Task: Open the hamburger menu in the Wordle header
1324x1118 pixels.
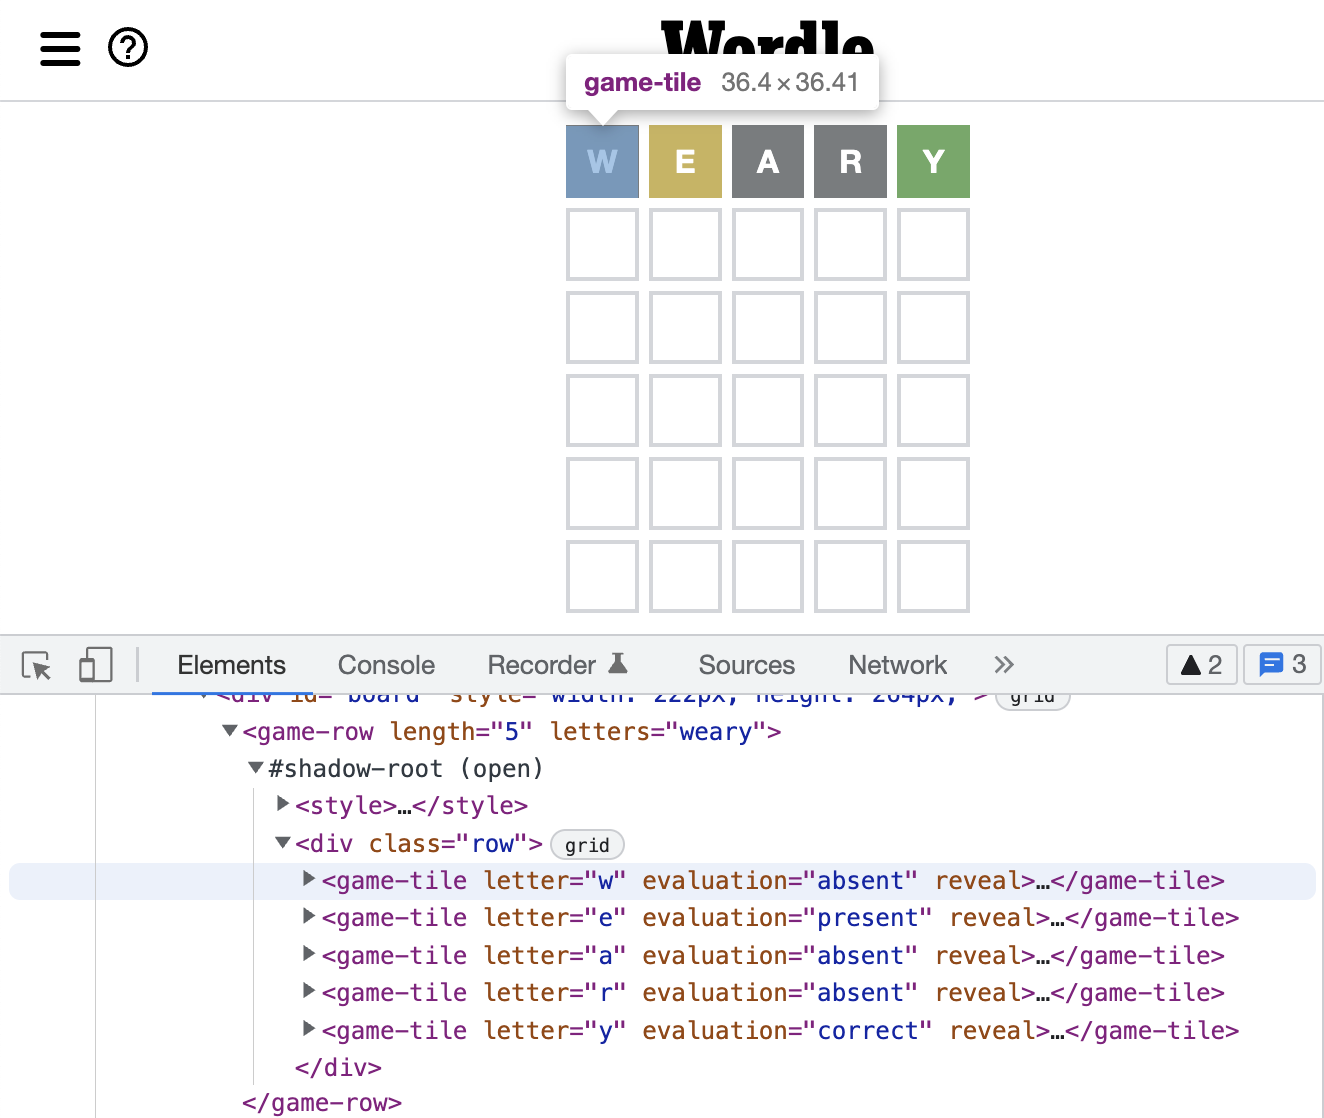Action: click(60, 48)
